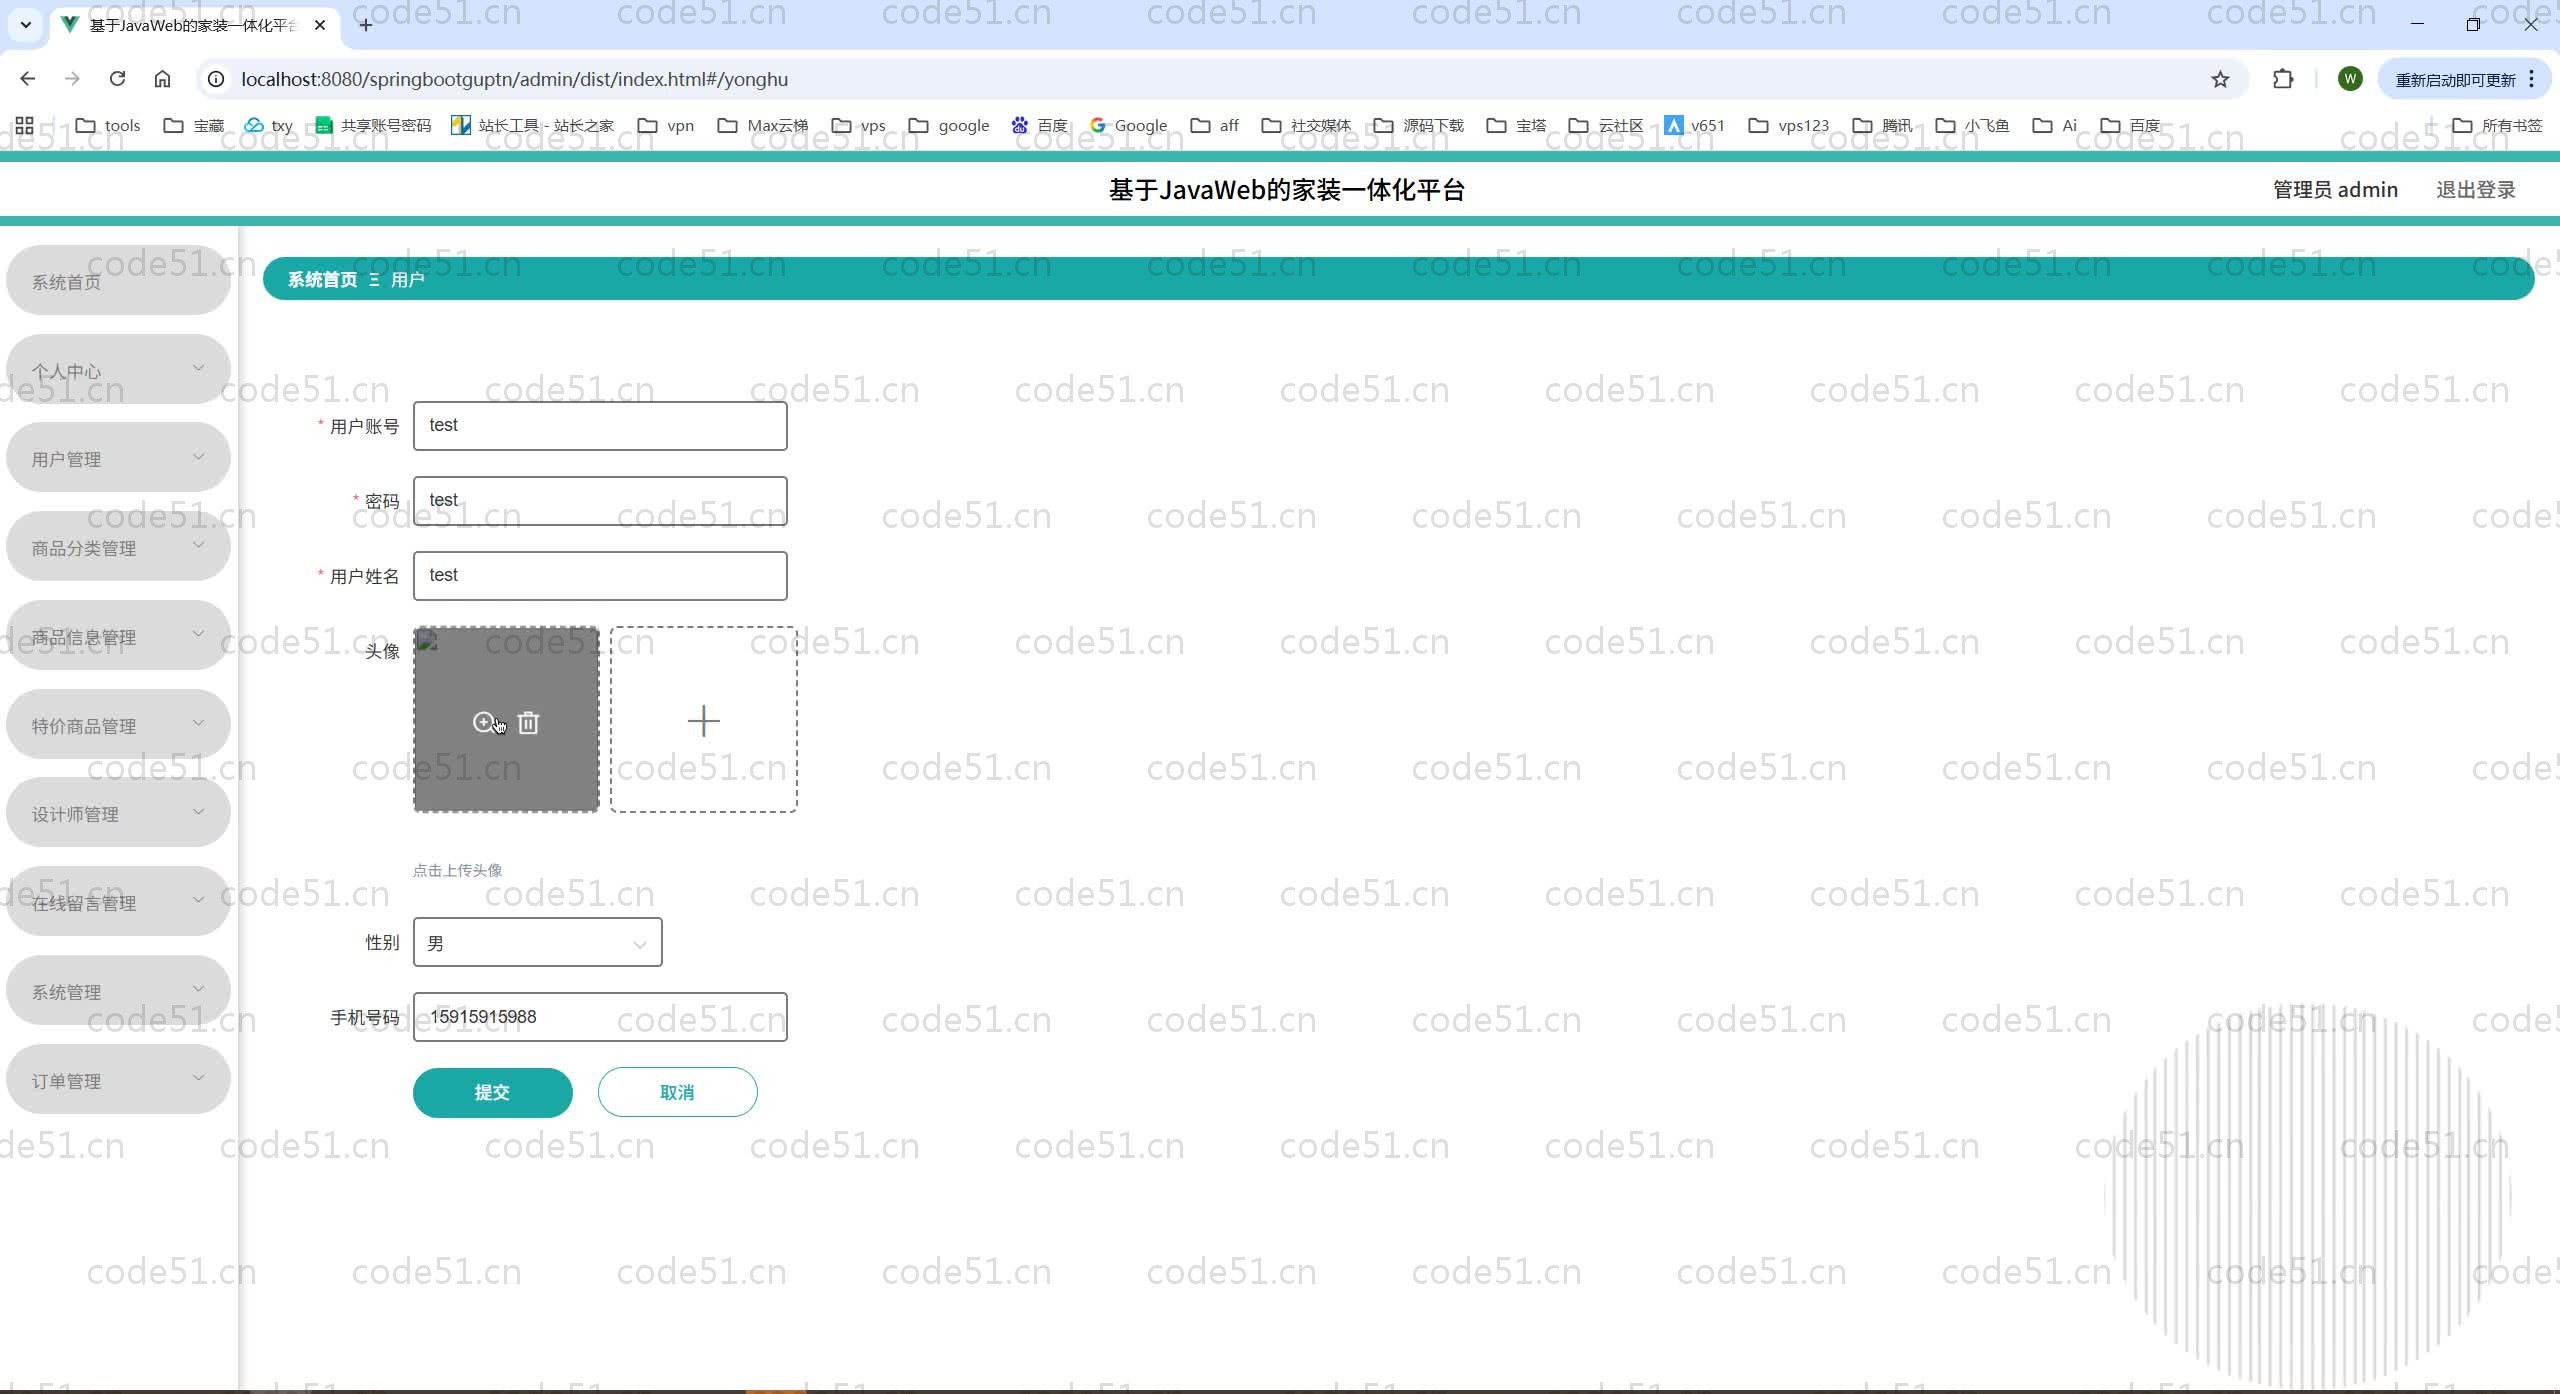Go to browser home page icon
Screen dimensions: 2560x1394
(162, 79)
